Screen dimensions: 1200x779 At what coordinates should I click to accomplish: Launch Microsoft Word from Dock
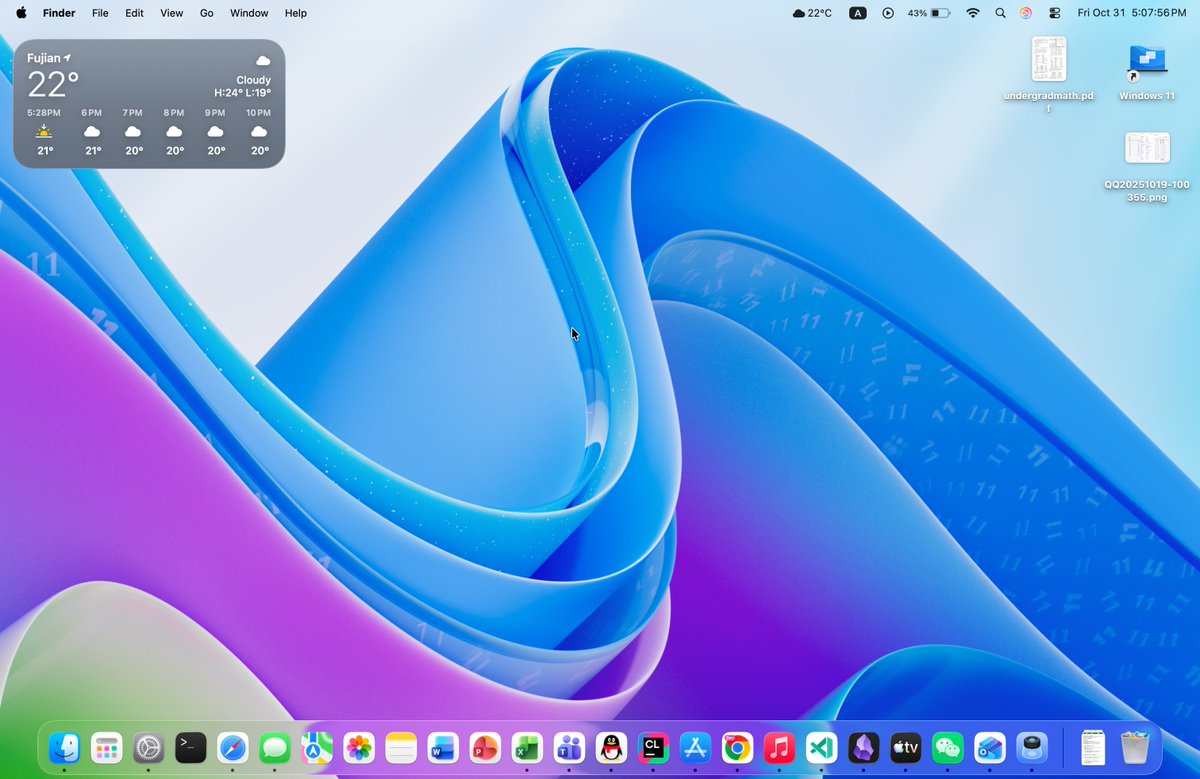pyautogui.click(x=443, y=747)
